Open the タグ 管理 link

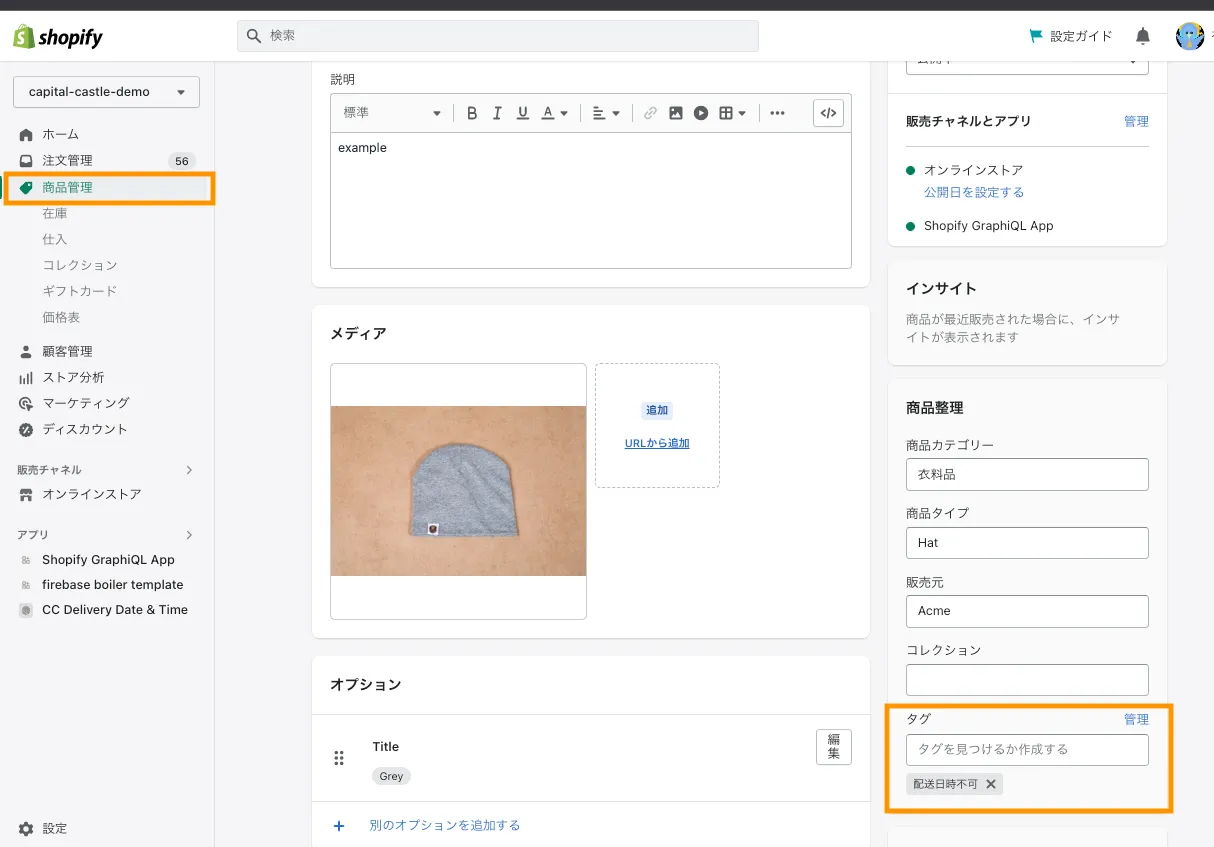coord(1137,718)
